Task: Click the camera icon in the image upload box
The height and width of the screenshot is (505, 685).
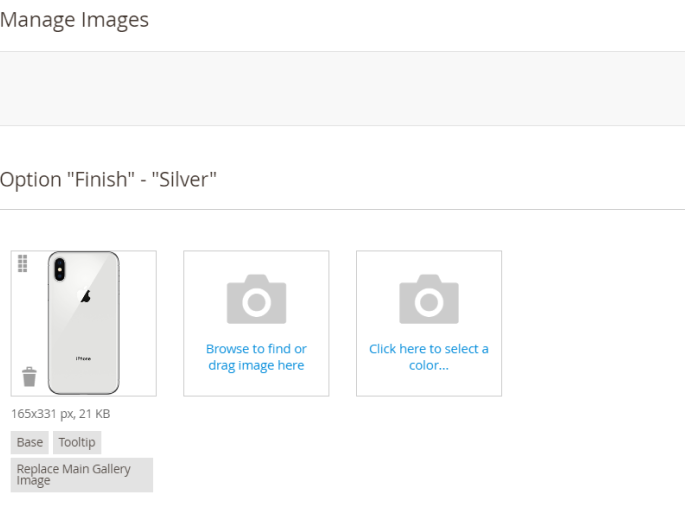Action: pos(256,298)
